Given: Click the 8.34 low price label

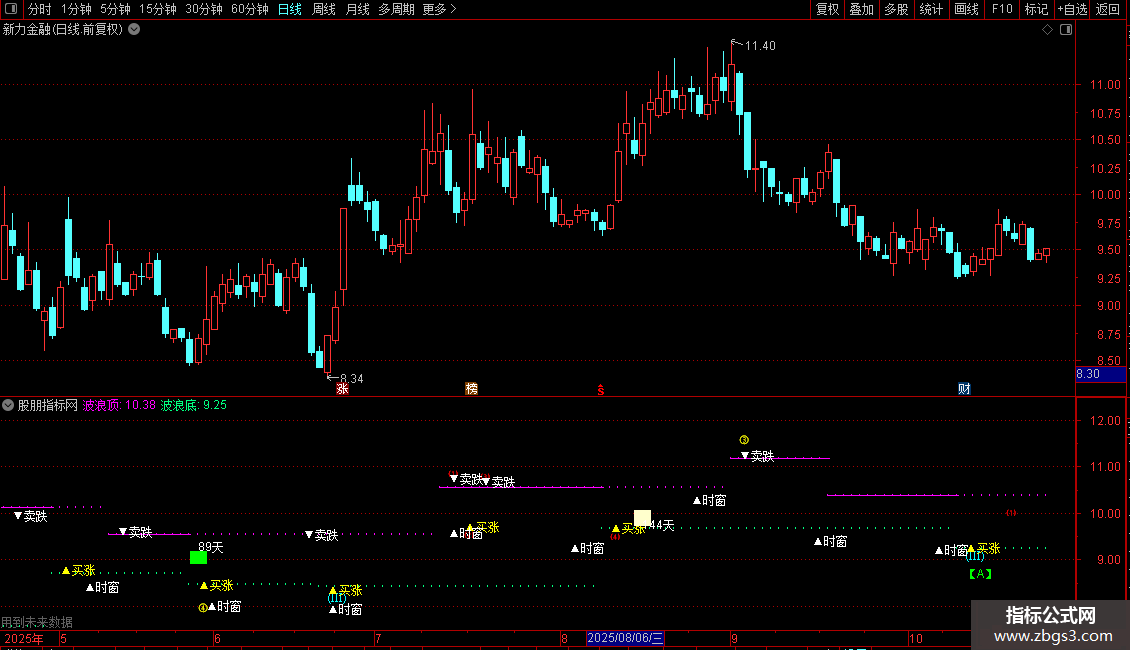Looking at the screenshot, I should [352, 378].
